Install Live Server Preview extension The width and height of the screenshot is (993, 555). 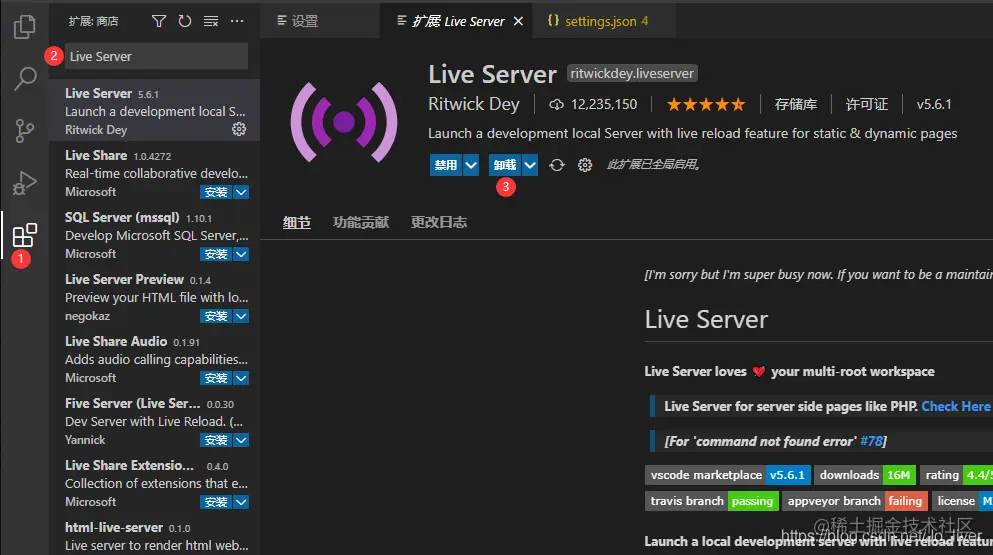(216, 316)
